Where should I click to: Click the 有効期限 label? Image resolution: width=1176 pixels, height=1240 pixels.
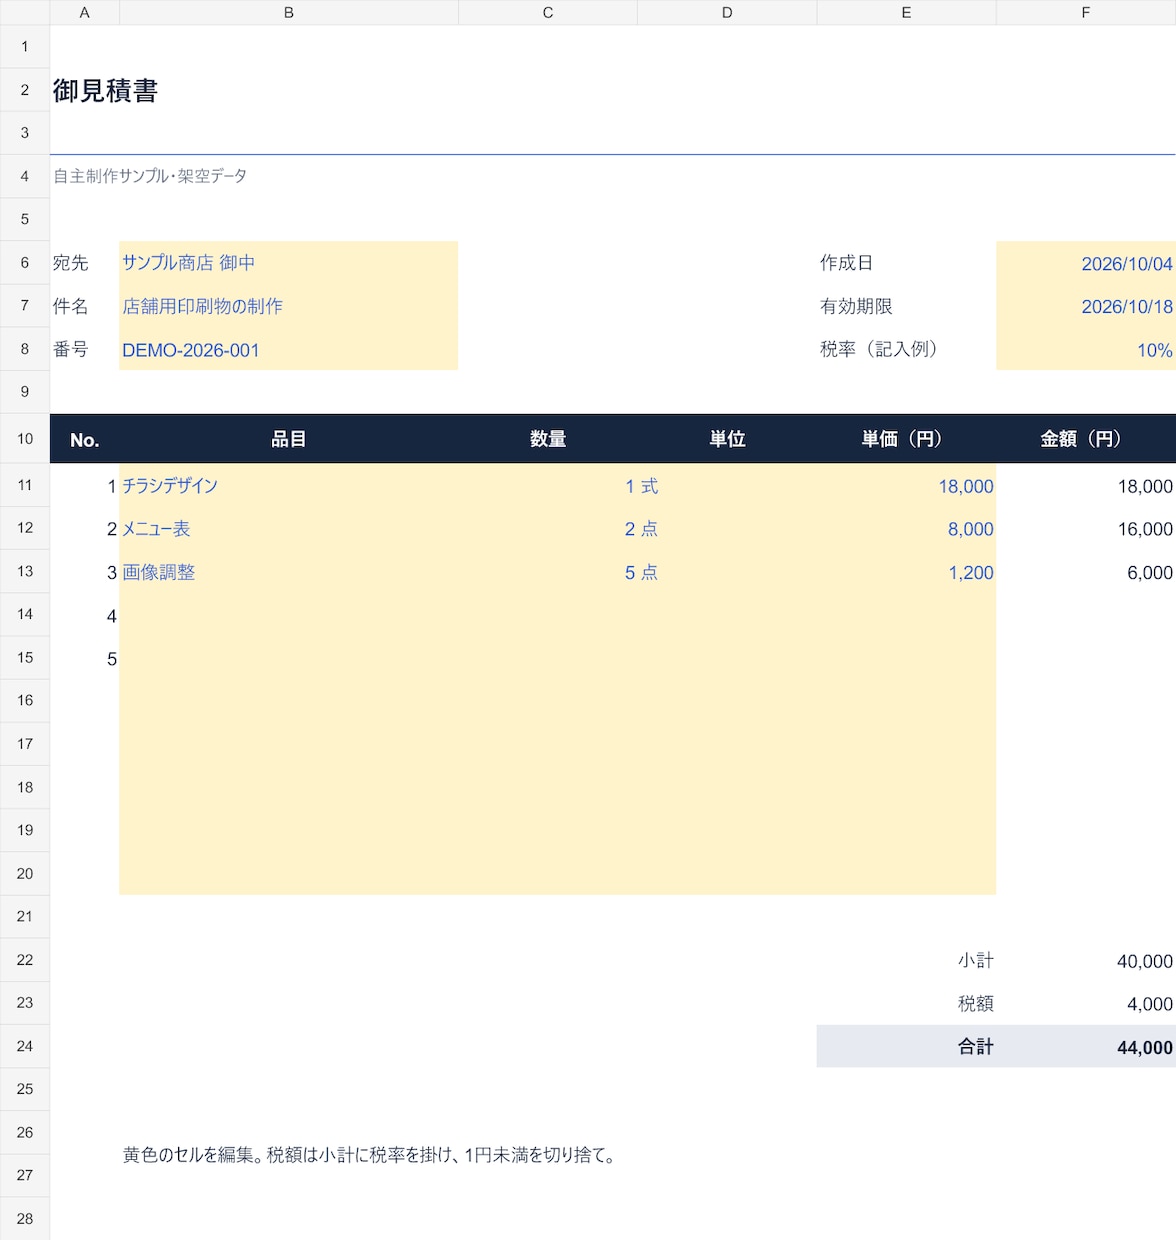tap(856, 306)
